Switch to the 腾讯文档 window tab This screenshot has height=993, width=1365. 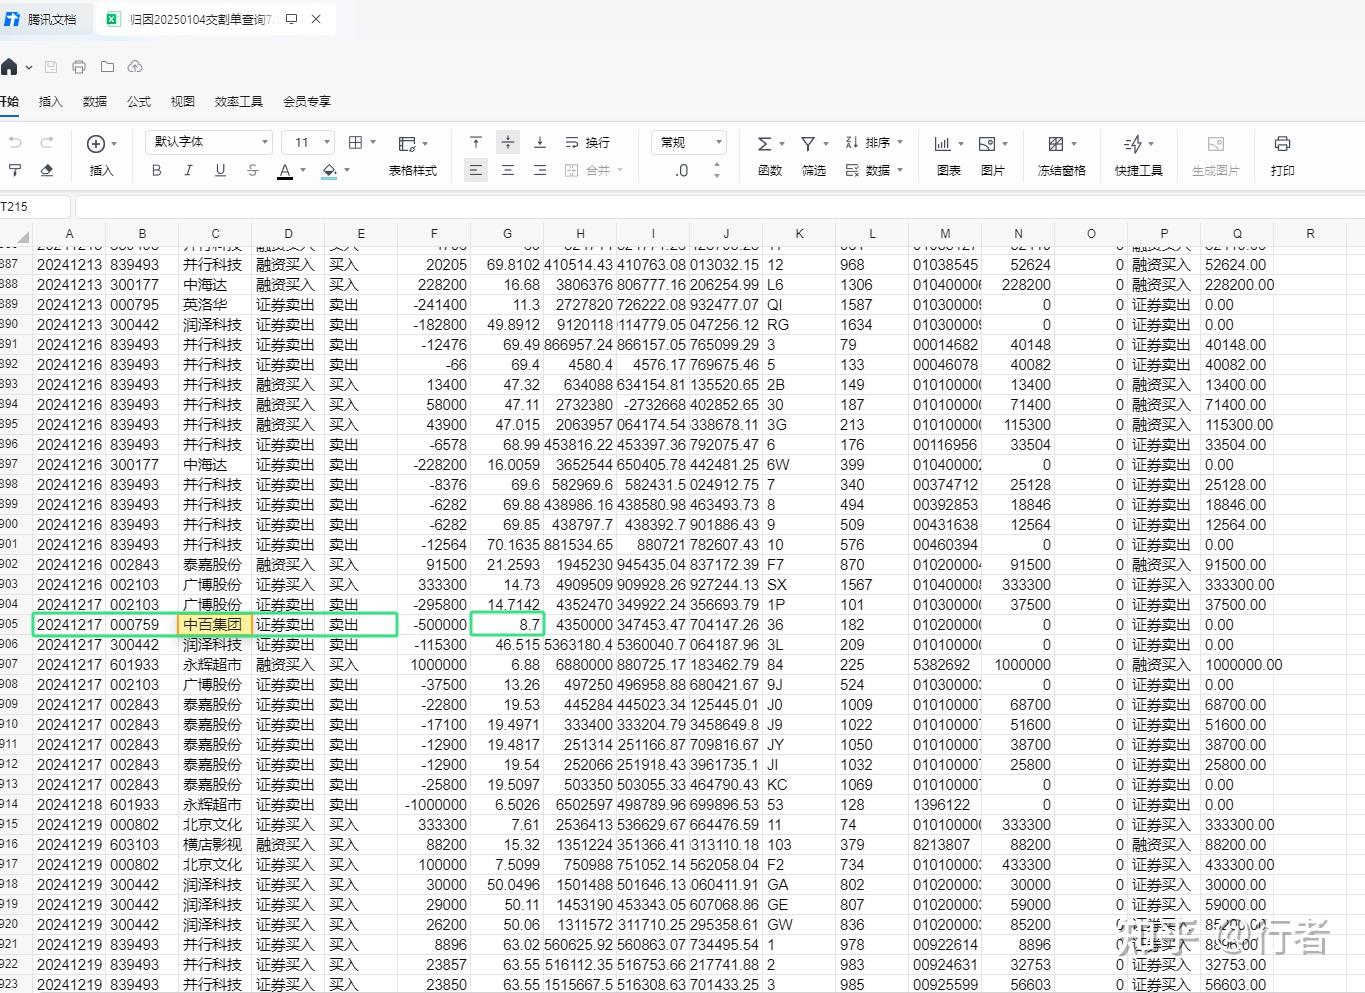[x=44, y=19]
